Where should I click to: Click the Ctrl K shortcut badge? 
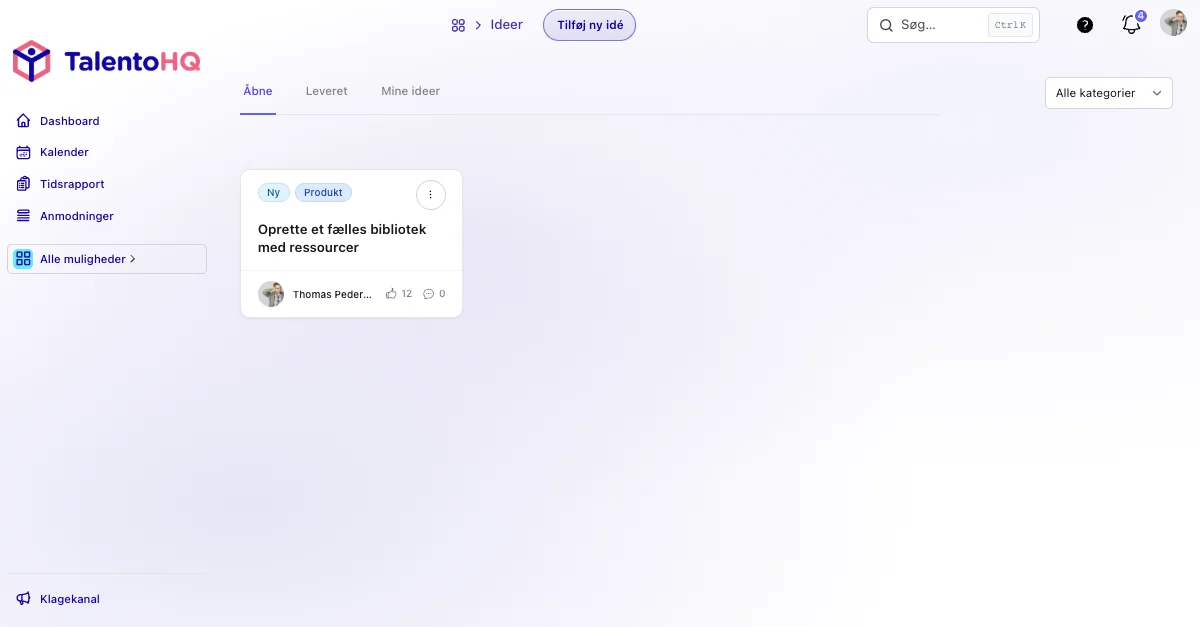point(1010,25)
